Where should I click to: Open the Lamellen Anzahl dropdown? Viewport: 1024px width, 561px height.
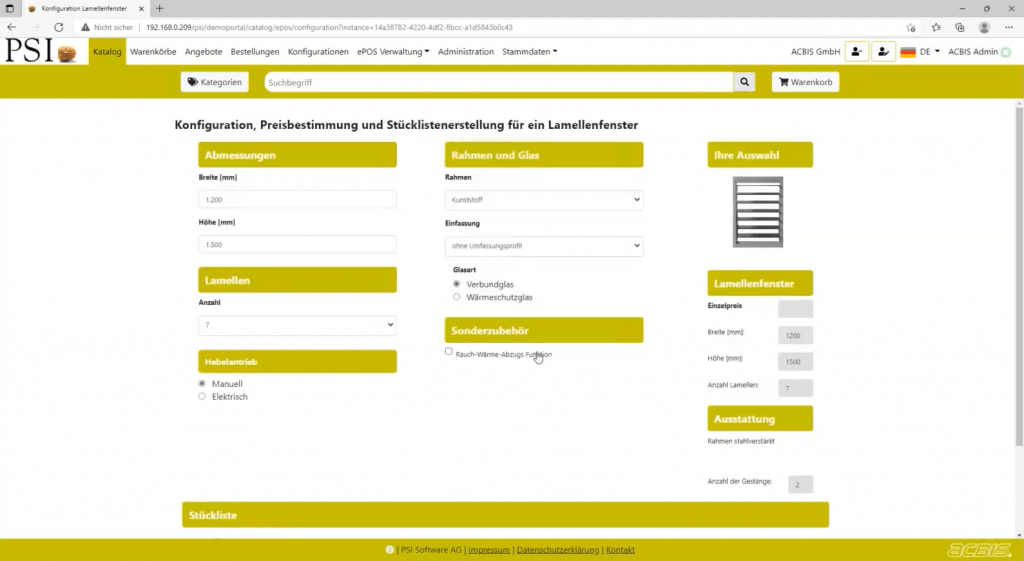coord(297,325)
